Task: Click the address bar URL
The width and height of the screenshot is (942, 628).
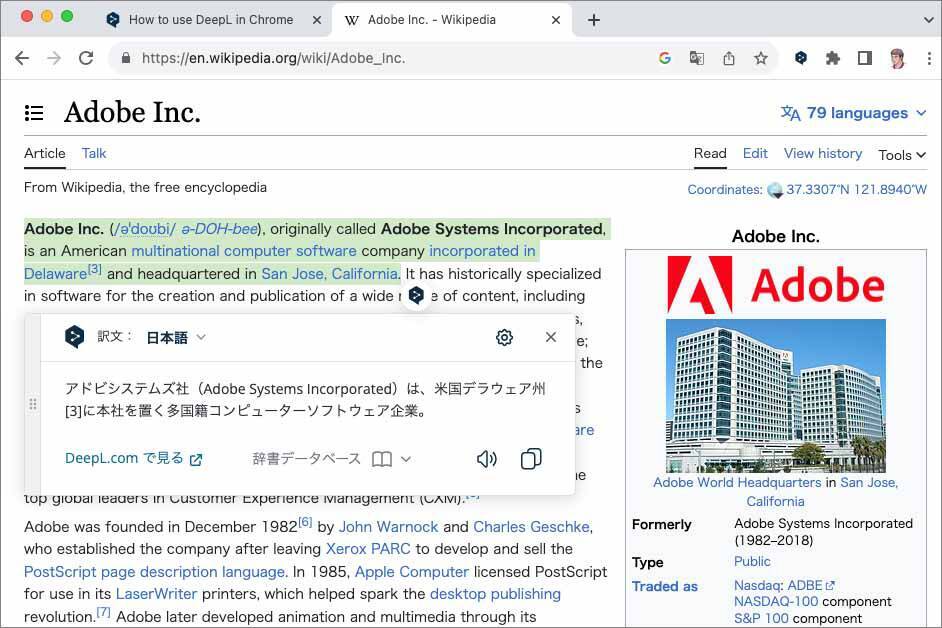Action: [273, 58]
